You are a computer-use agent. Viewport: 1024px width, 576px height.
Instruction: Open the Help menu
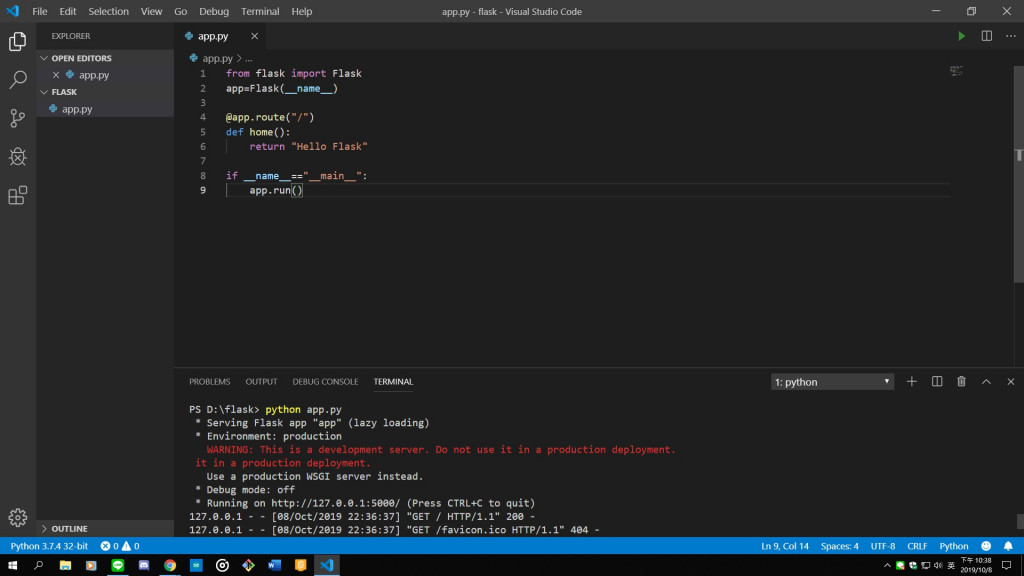point(302,11)
